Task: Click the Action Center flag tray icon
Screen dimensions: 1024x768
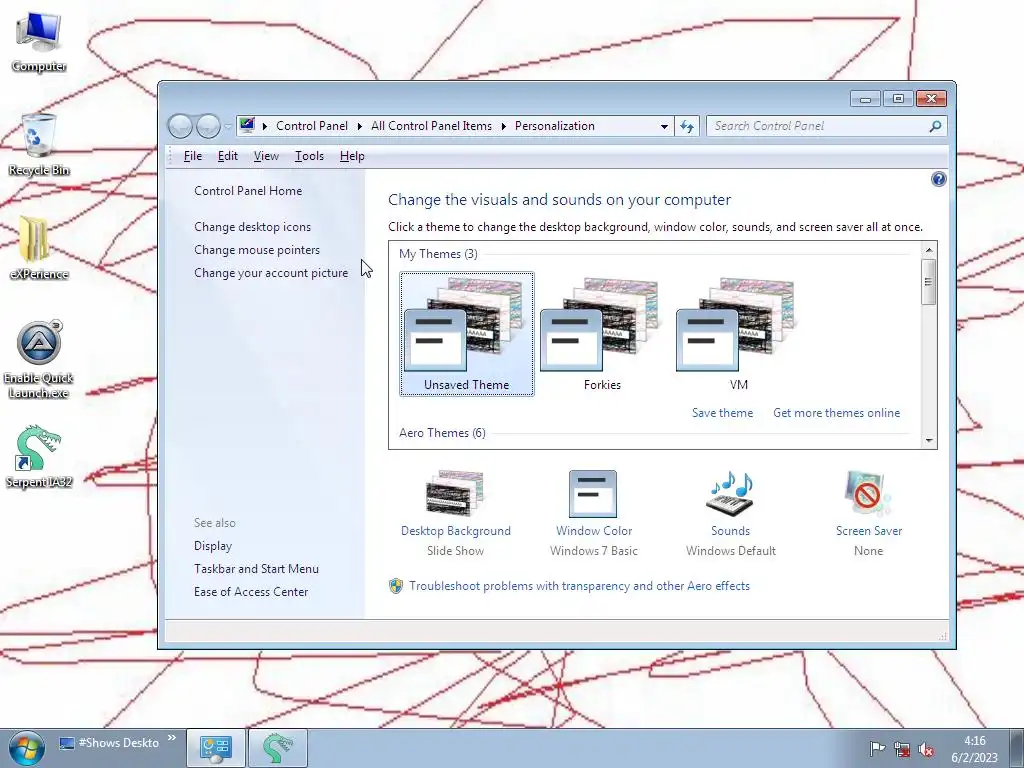Action: (x=877, y=749)
